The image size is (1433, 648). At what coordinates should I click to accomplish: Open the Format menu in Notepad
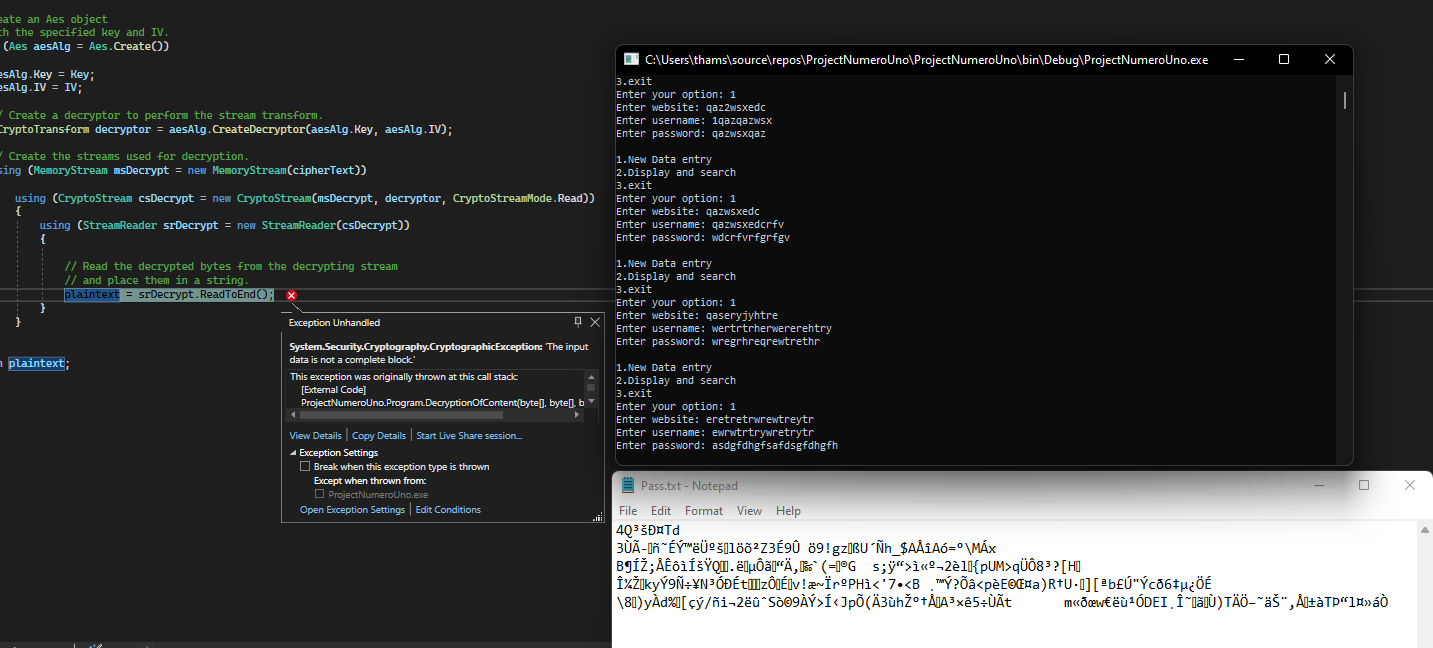704,511
